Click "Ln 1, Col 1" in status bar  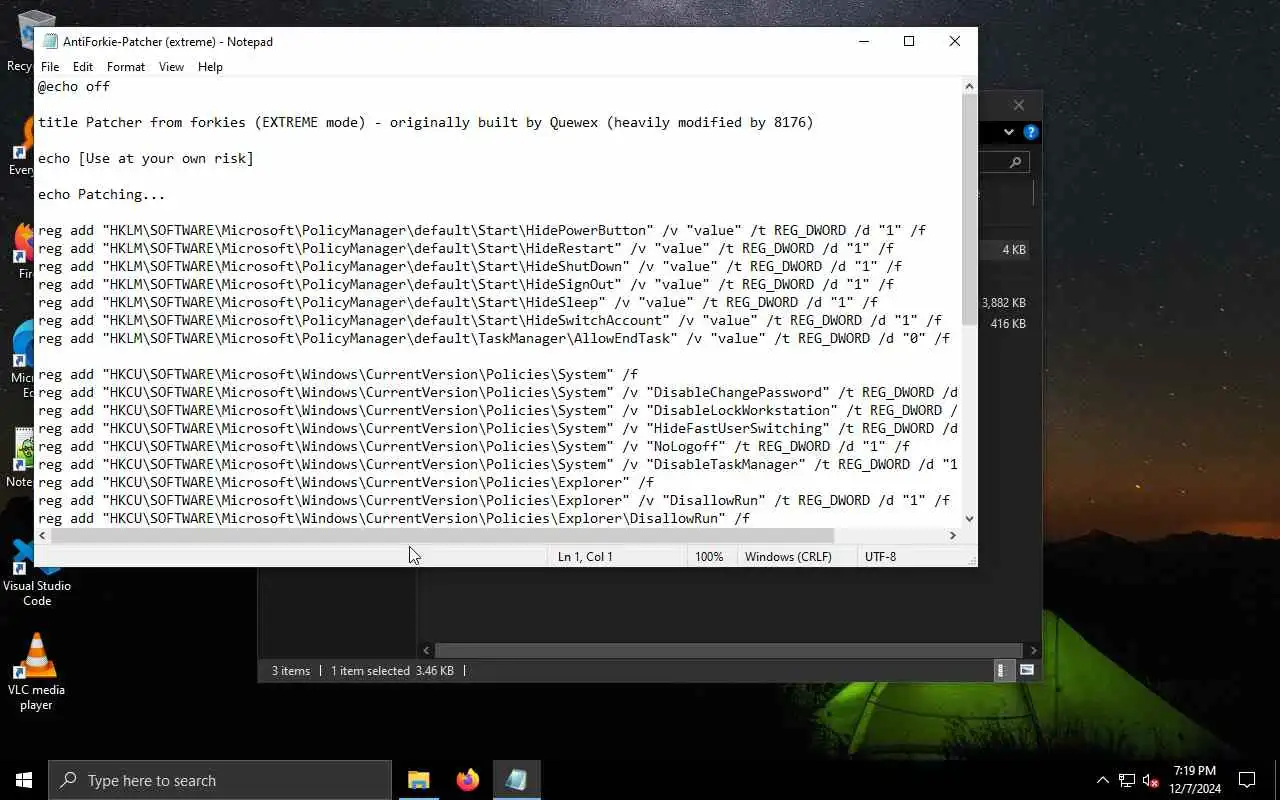(x=585, y=557)
